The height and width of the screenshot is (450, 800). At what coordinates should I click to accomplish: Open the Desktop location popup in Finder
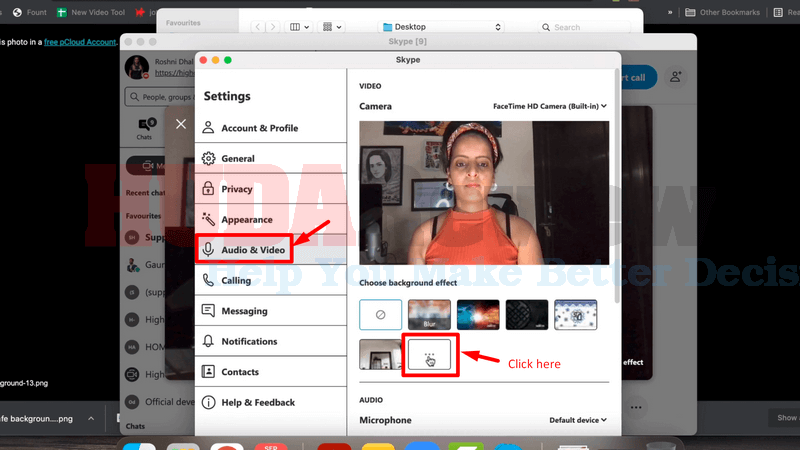[x=442, y=27]
